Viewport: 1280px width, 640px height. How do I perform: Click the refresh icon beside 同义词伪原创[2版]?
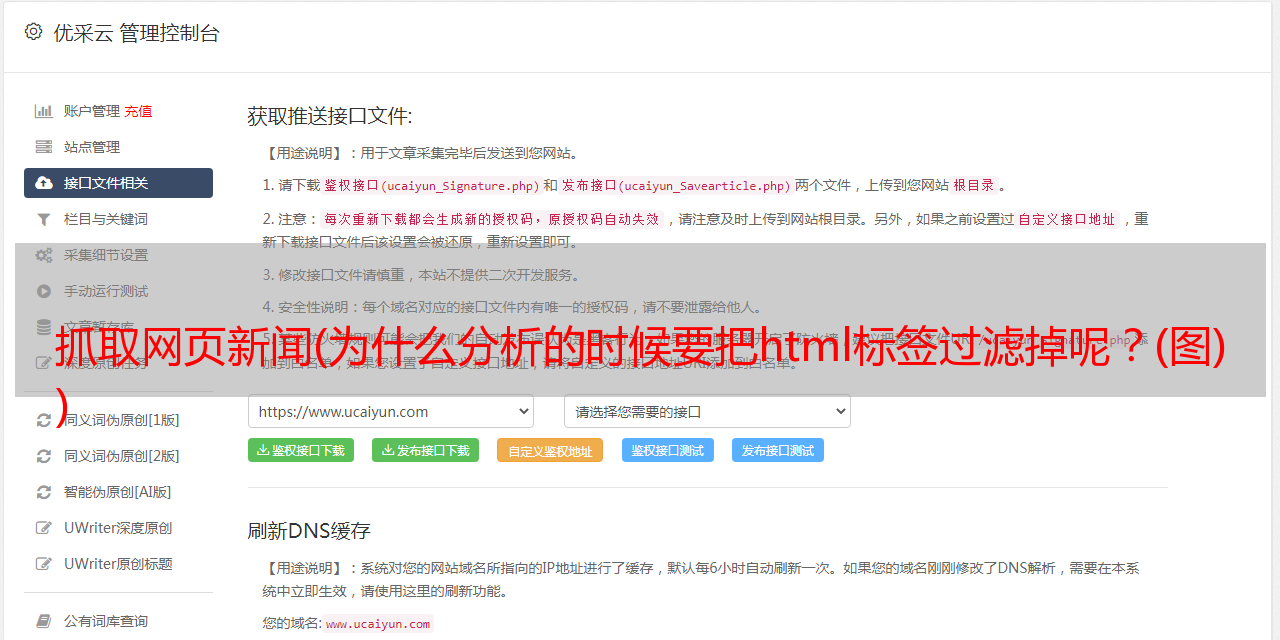(x=44, y=456)
